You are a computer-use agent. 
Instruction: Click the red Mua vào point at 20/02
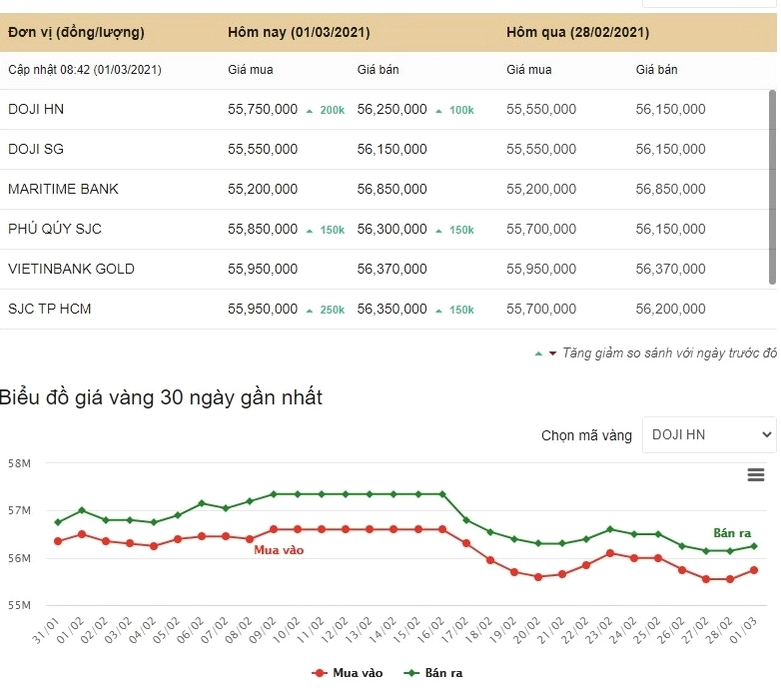pos(538,577)
